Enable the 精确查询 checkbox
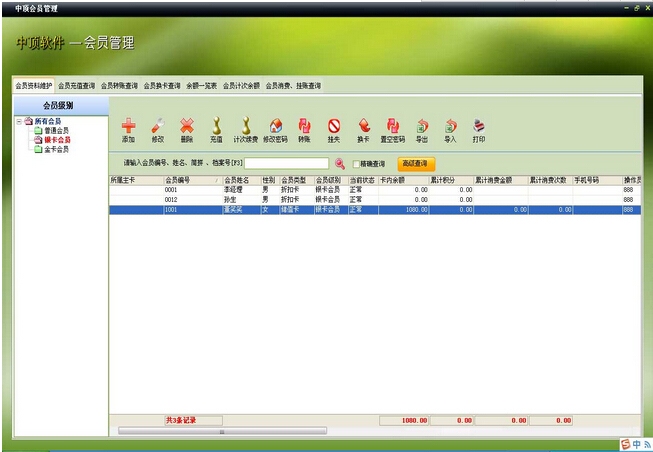The width and height of the screenshot is (653, 452). click(356, 164)
